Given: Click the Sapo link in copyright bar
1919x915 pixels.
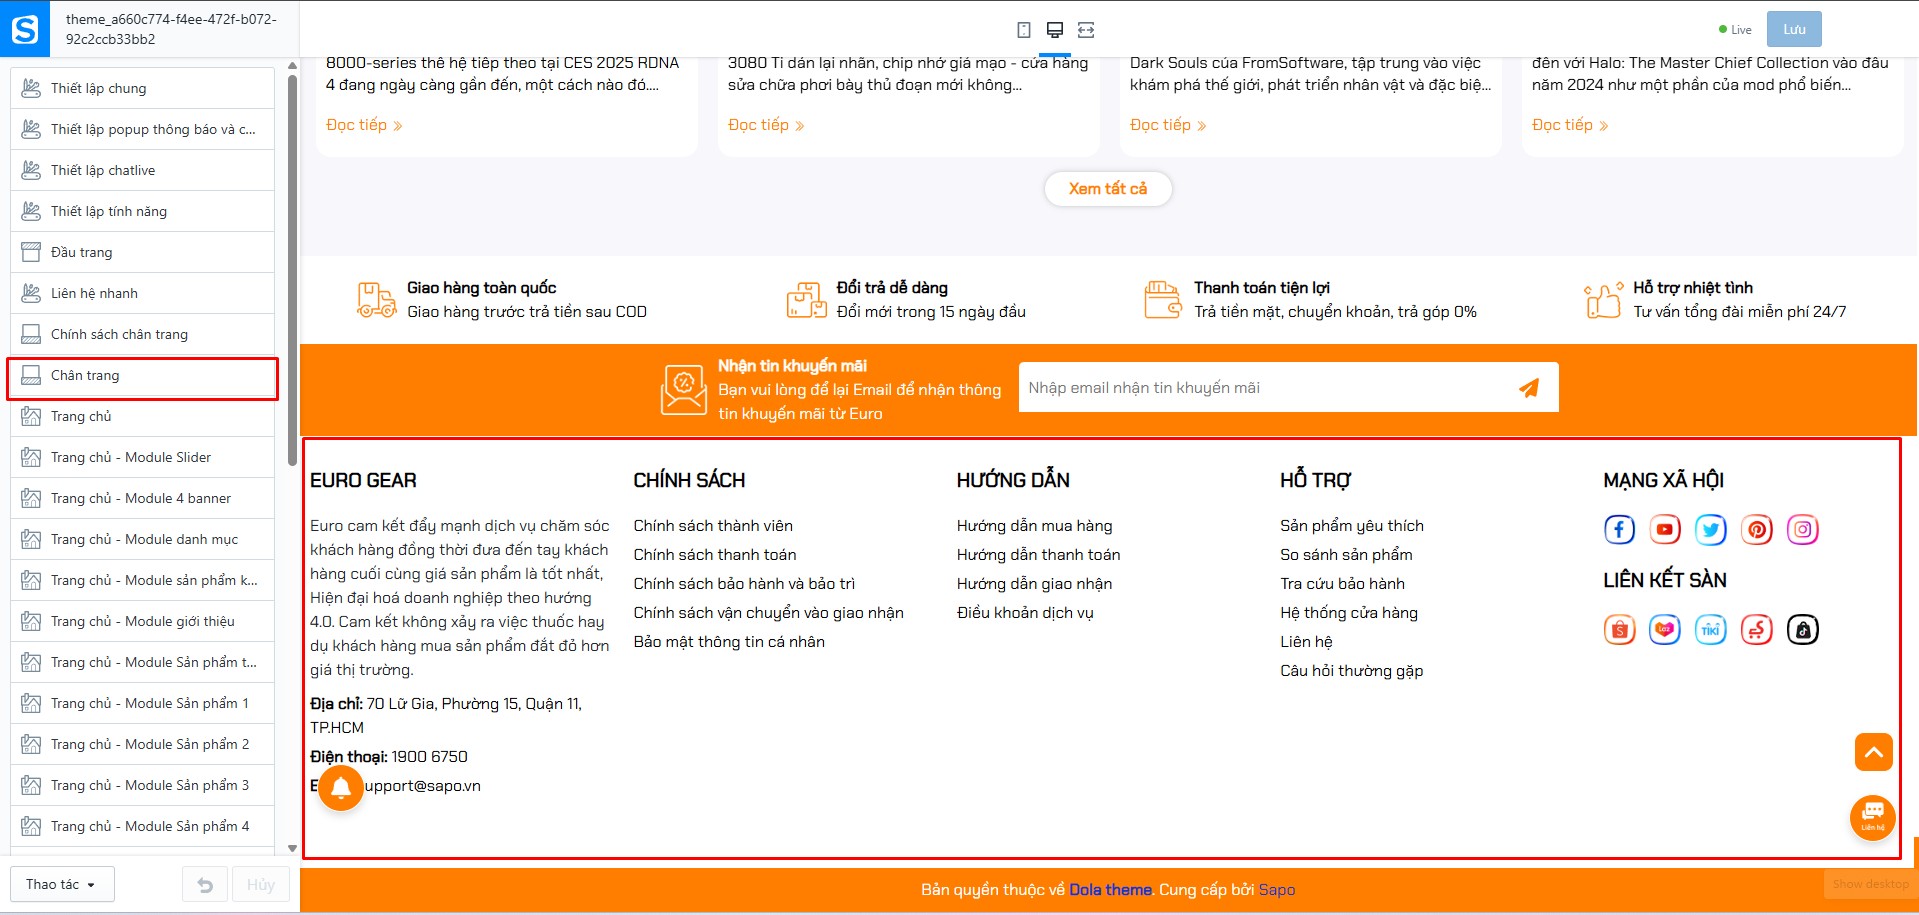Looking at the screenshot, I should click(1277, 890).
